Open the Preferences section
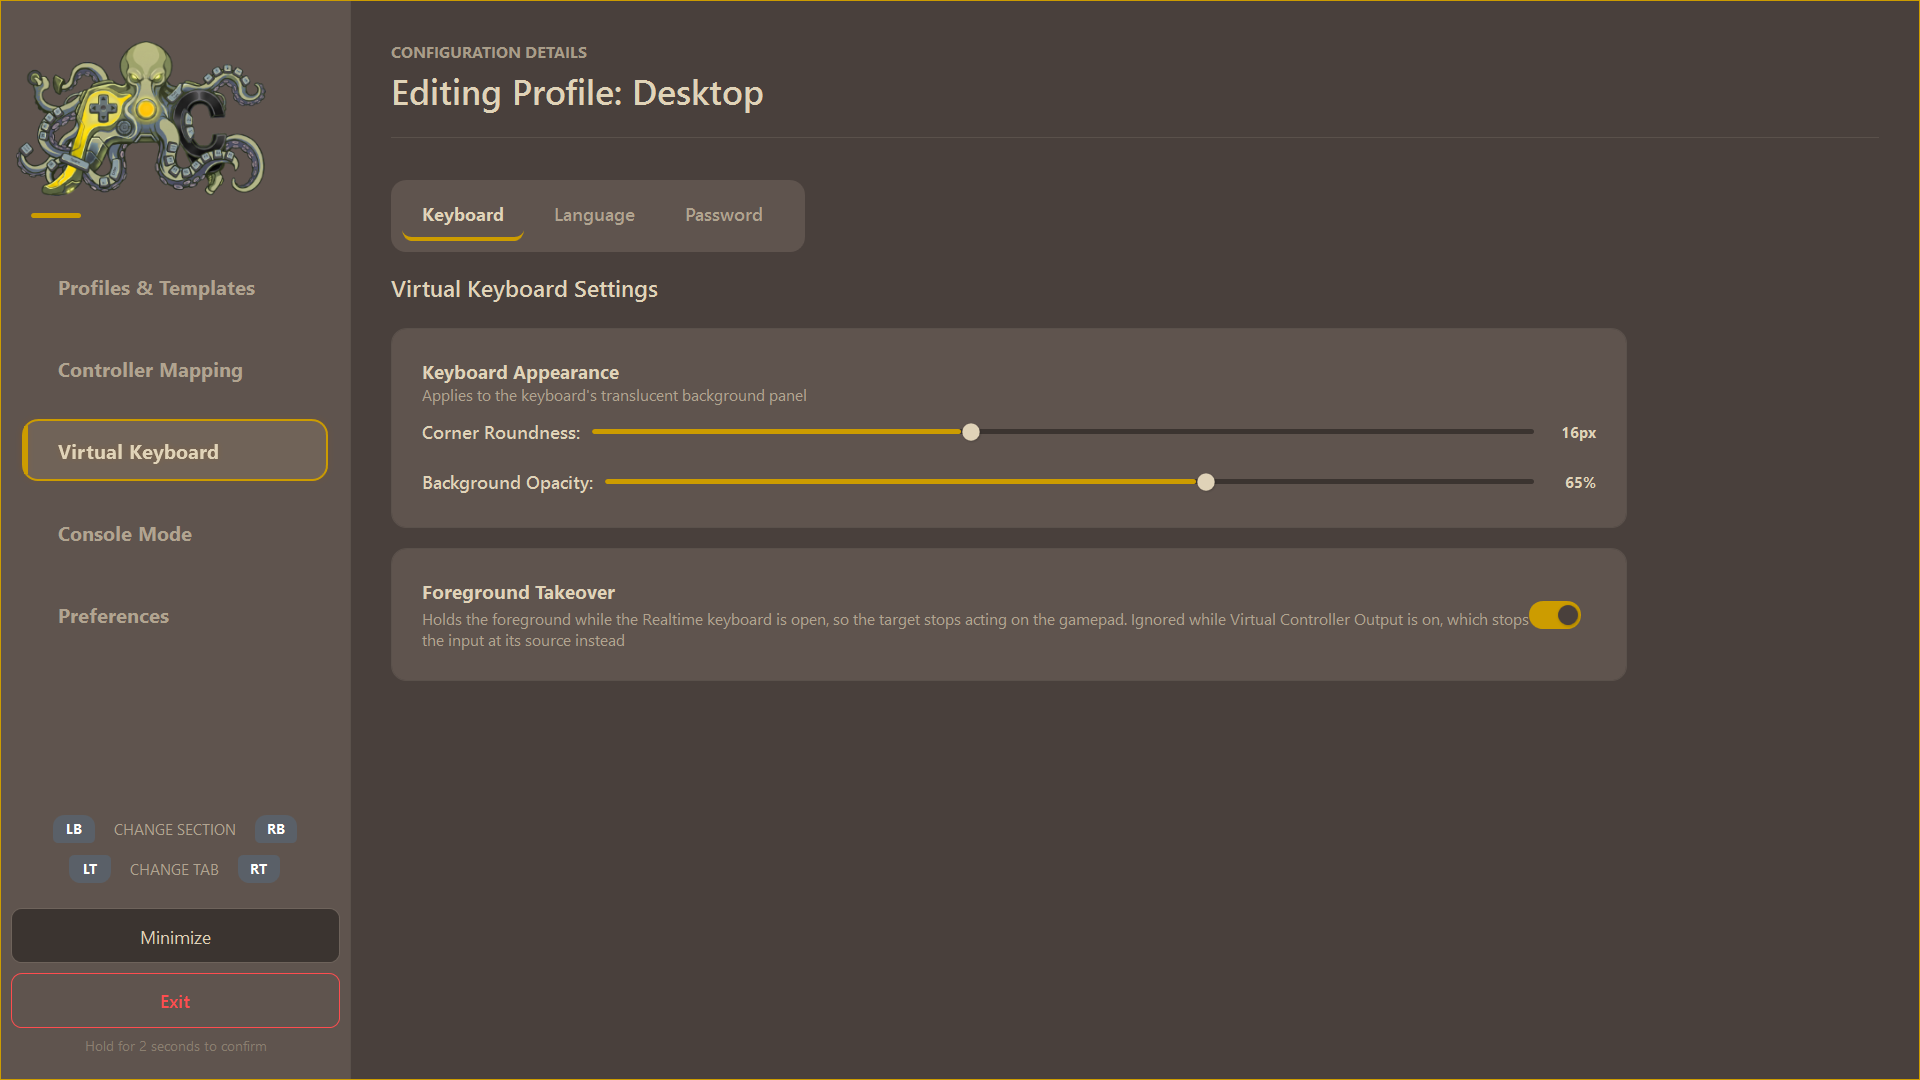 (175, 616)
